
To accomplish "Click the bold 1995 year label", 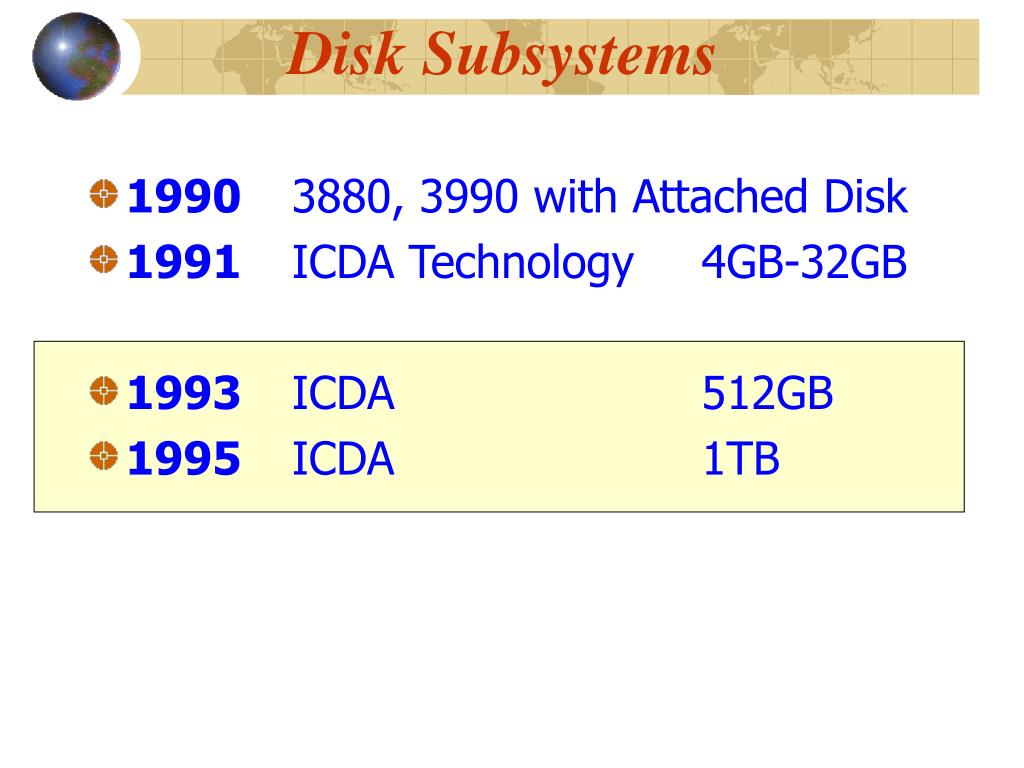I will tap(184, 458).
